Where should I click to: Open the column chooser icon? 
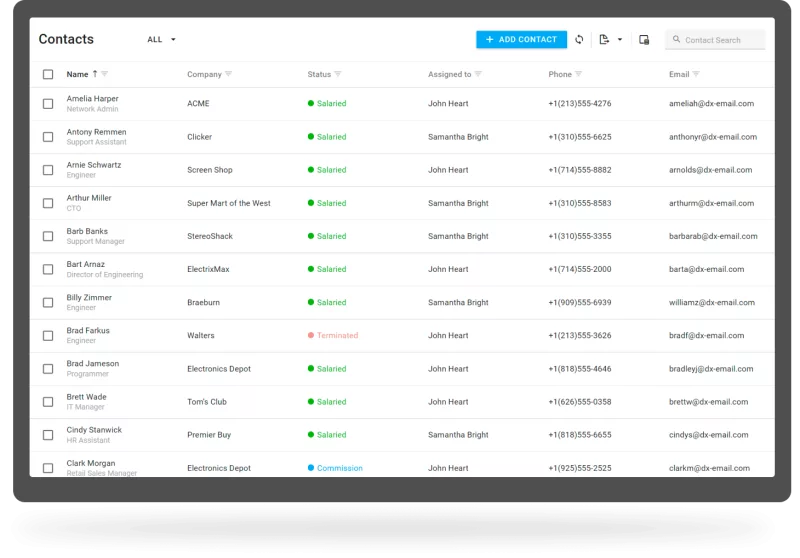[x=644, y=40]
